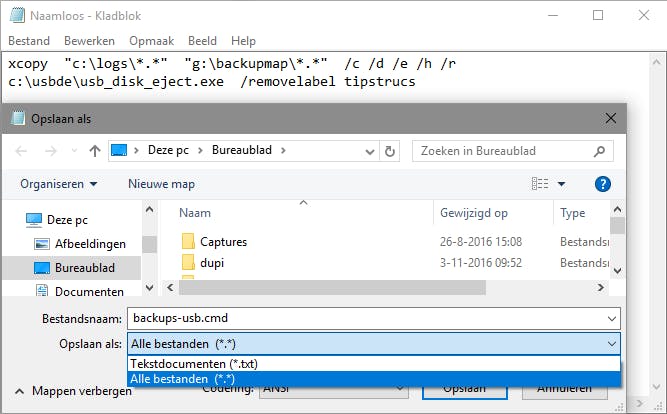Open the help question mark button

602,184
